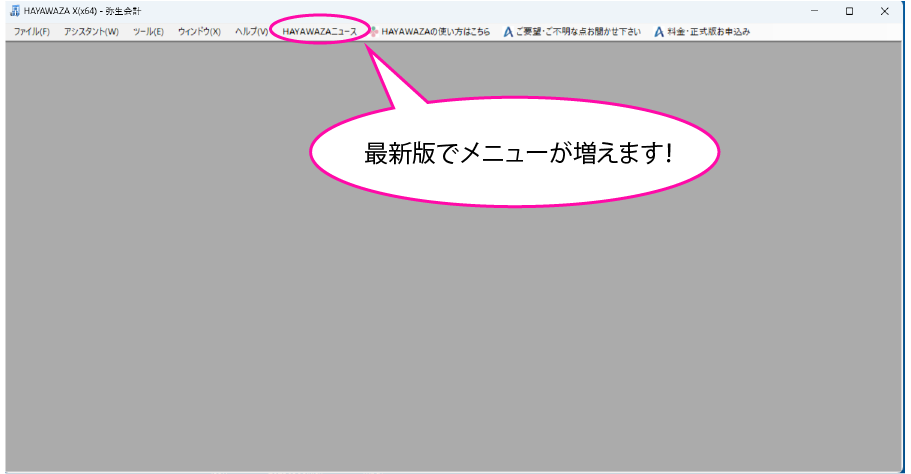Image resolution: width=911 pixels, height=474 pixels.
Task: Open the HAYAWAZAニュース menu item
Action: (x=320, y=32)
